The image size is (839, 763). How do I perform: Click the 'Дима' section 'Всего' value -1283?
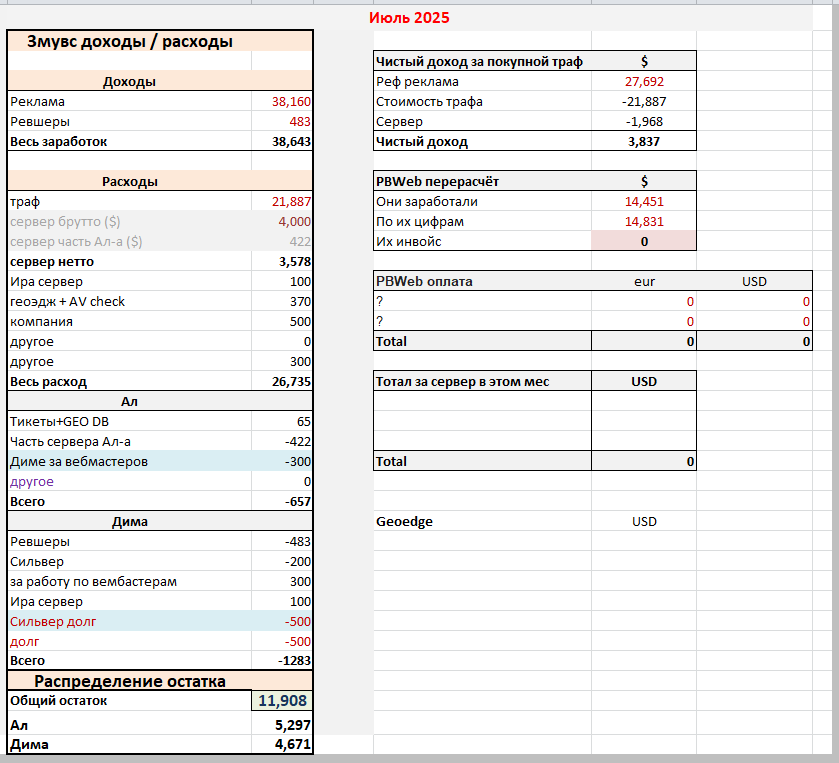(x=294, y=661)
